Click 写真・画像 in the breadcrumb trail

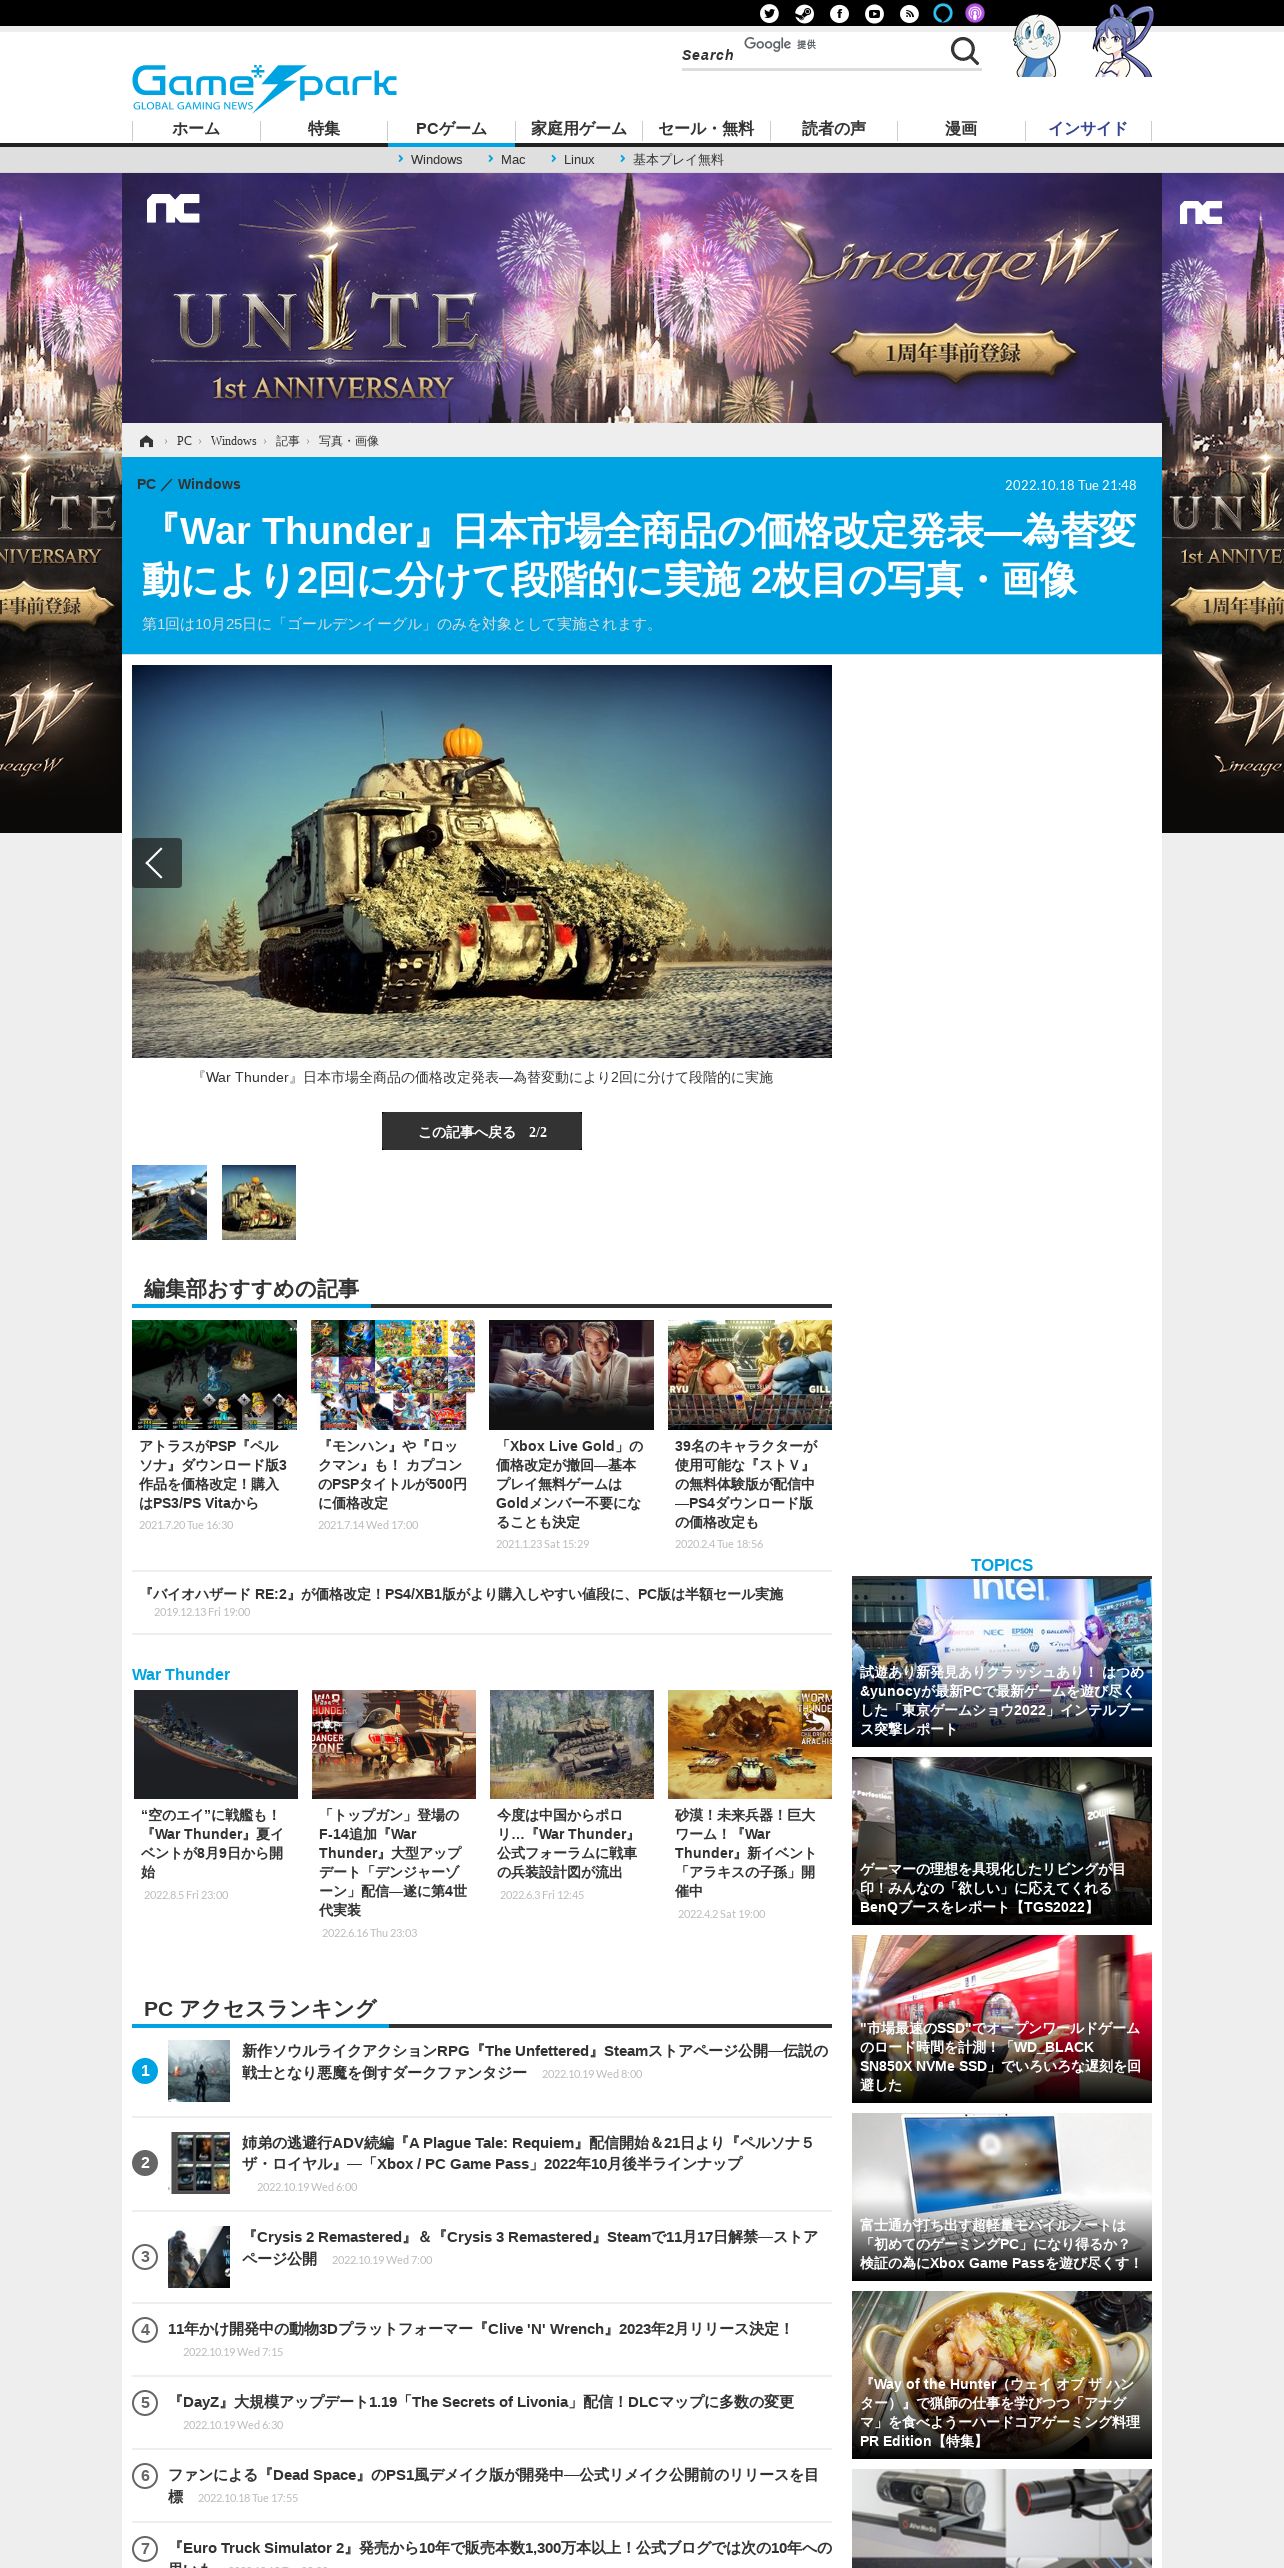coord(348,441)
